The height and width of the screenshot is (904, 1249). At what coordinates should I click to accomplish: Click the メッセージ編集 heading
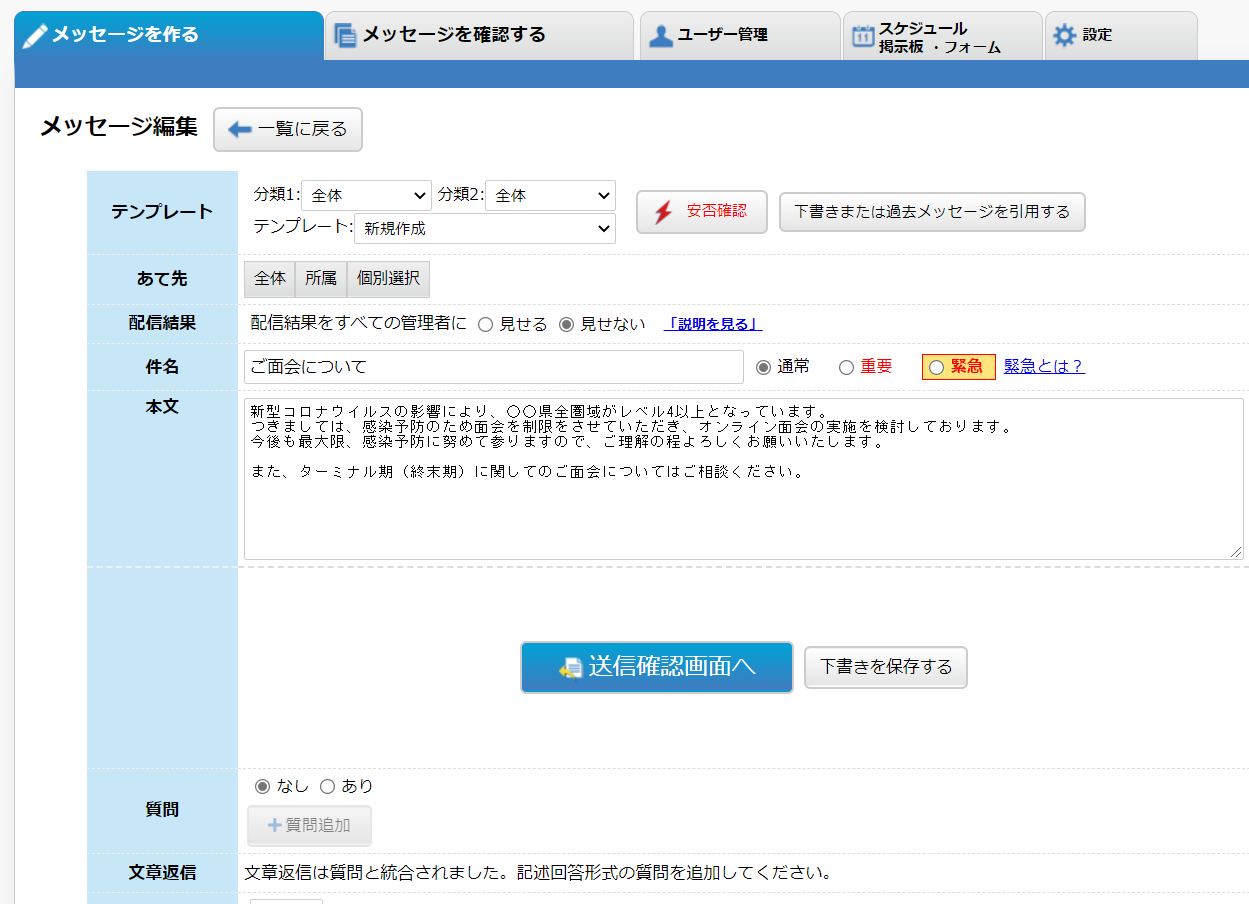119,127
